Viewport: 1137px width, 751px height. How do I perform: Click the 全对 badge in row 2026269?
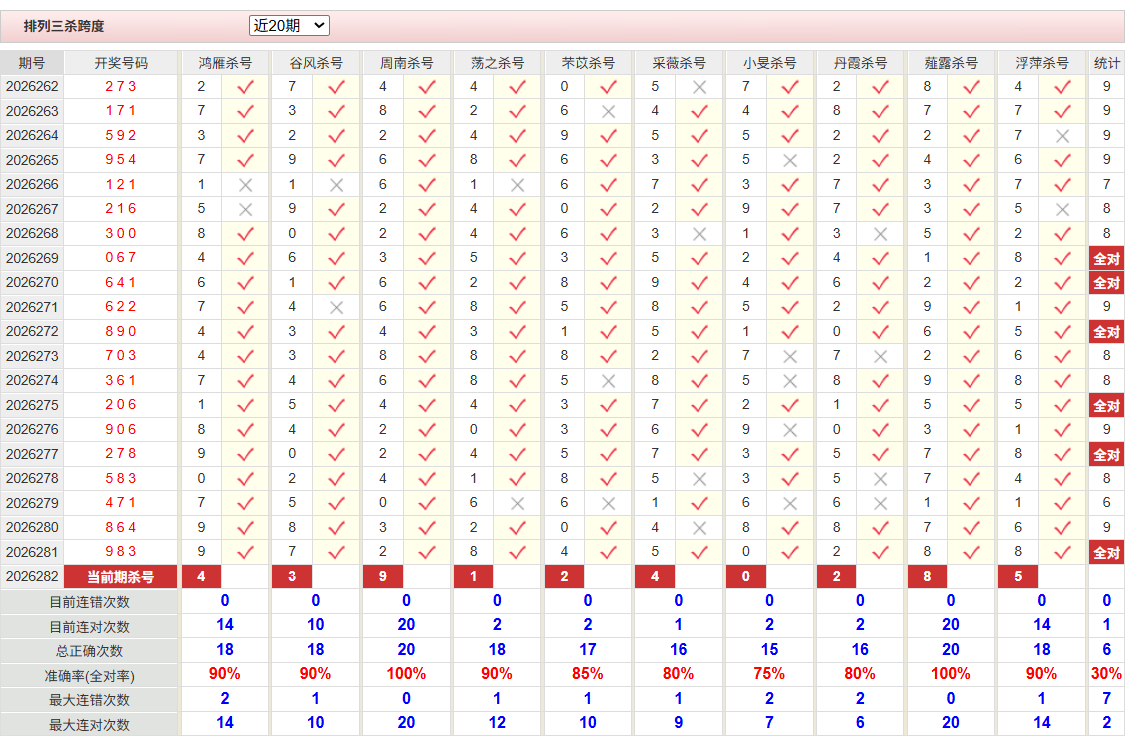coord(1107,259)
